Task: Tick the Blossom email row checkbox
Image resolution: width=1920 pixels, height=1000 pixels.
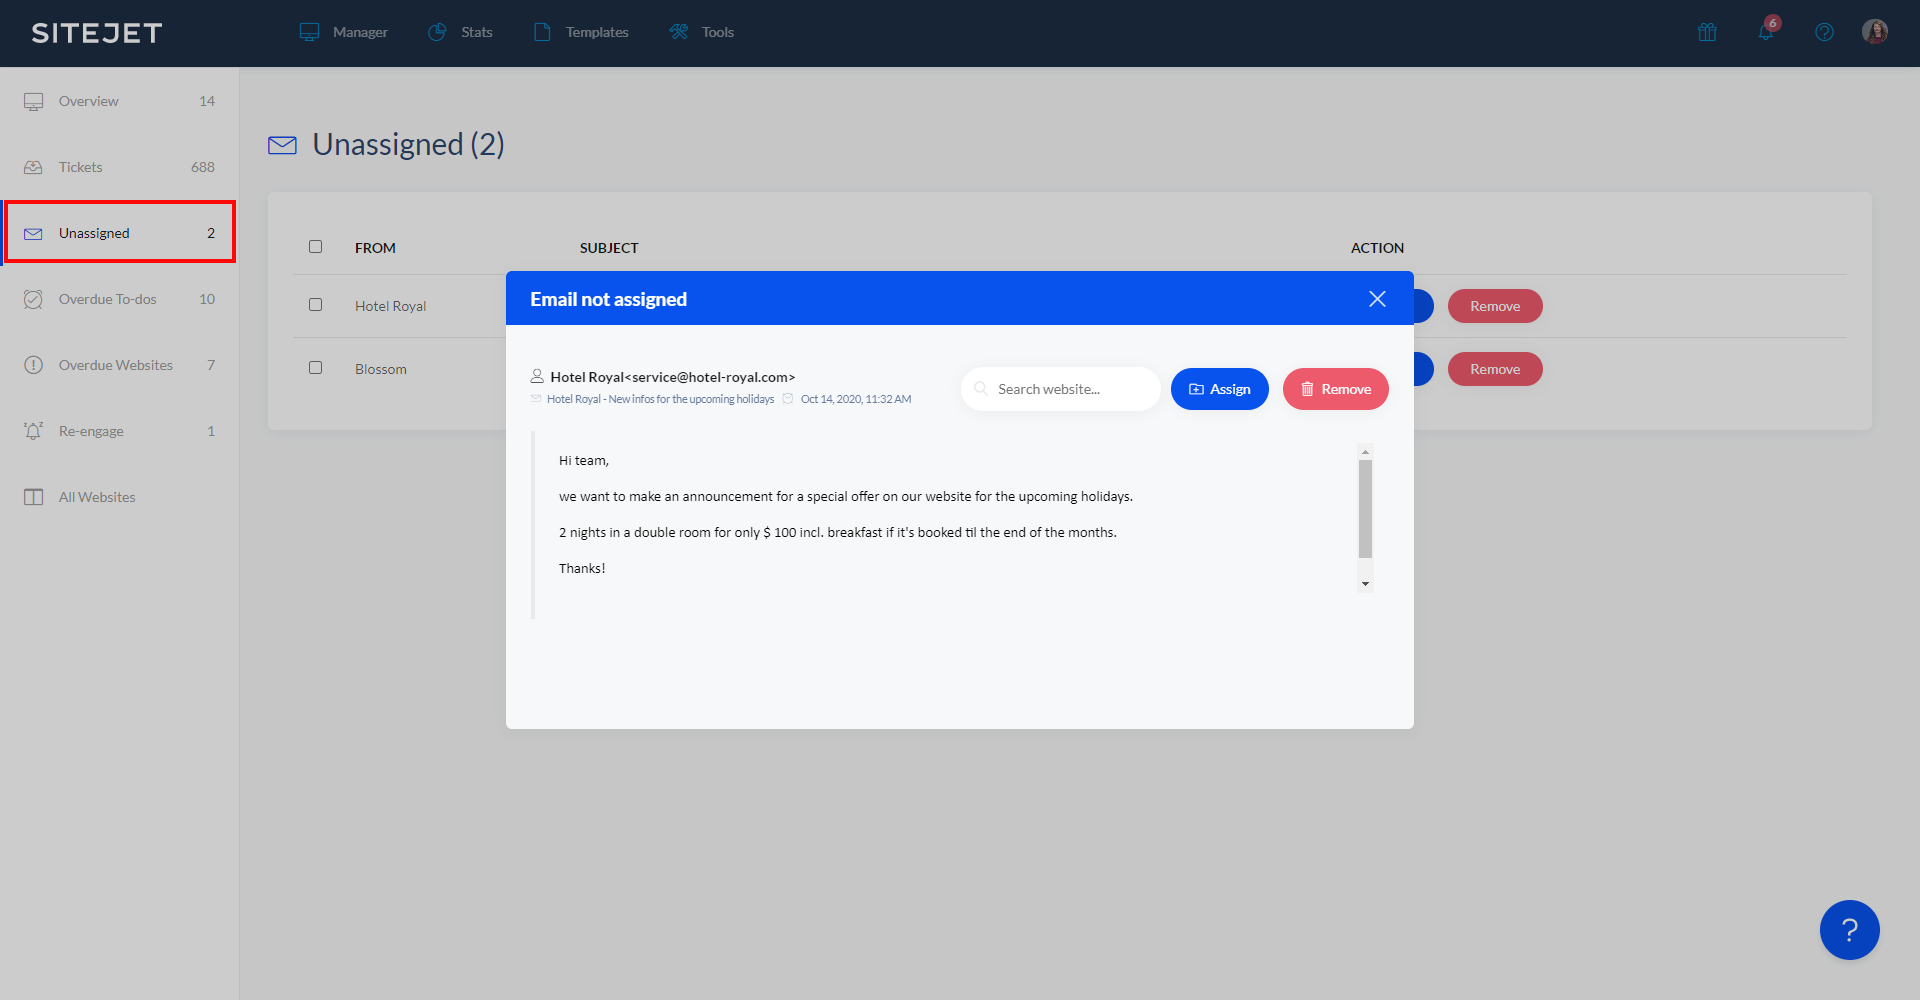Action: coord(316,367)
